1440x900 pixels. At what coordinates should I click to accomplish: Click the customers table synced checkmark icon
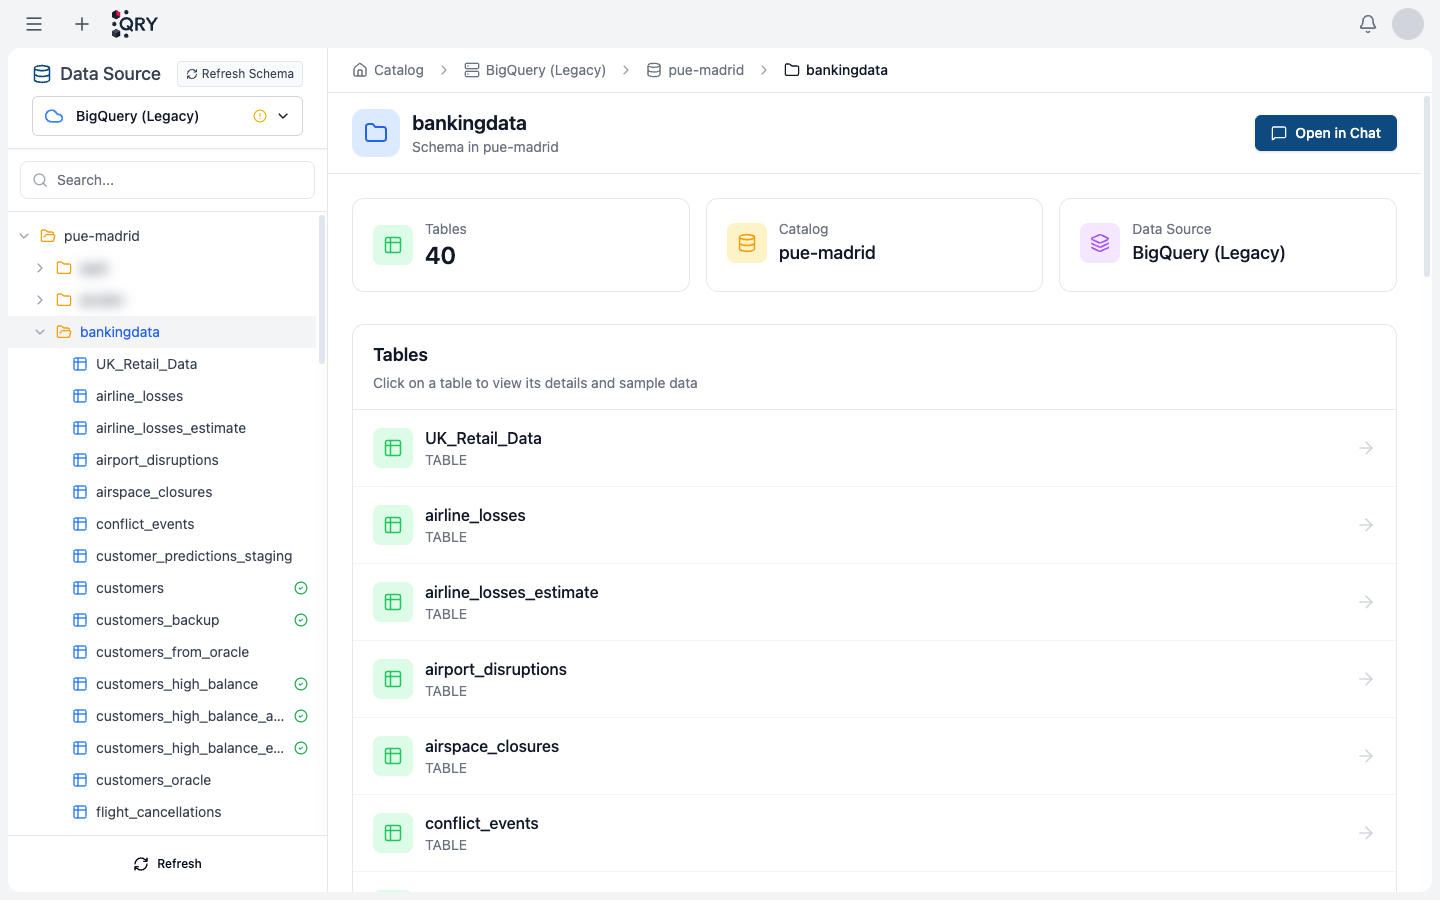pyautogui.click(x=301, y=588)
